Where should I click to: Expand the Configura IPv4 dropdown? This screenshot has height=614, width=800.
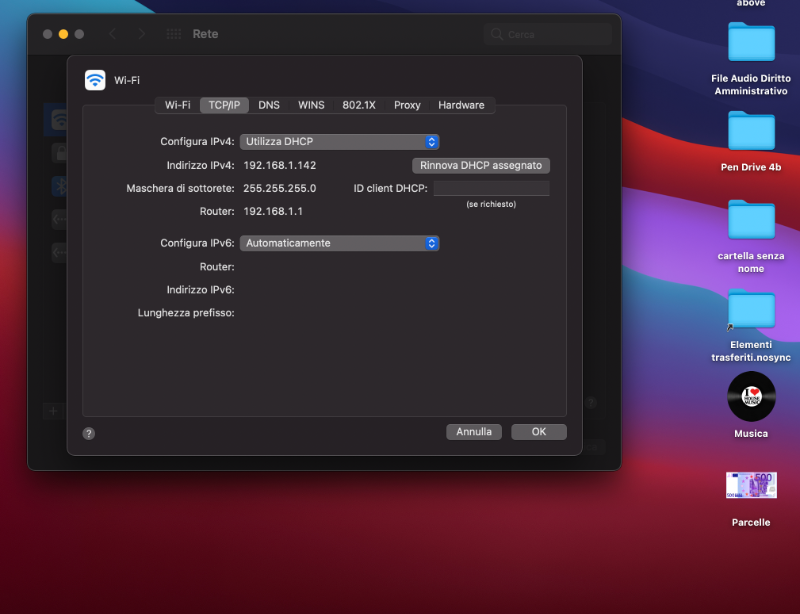click(339, 142)
